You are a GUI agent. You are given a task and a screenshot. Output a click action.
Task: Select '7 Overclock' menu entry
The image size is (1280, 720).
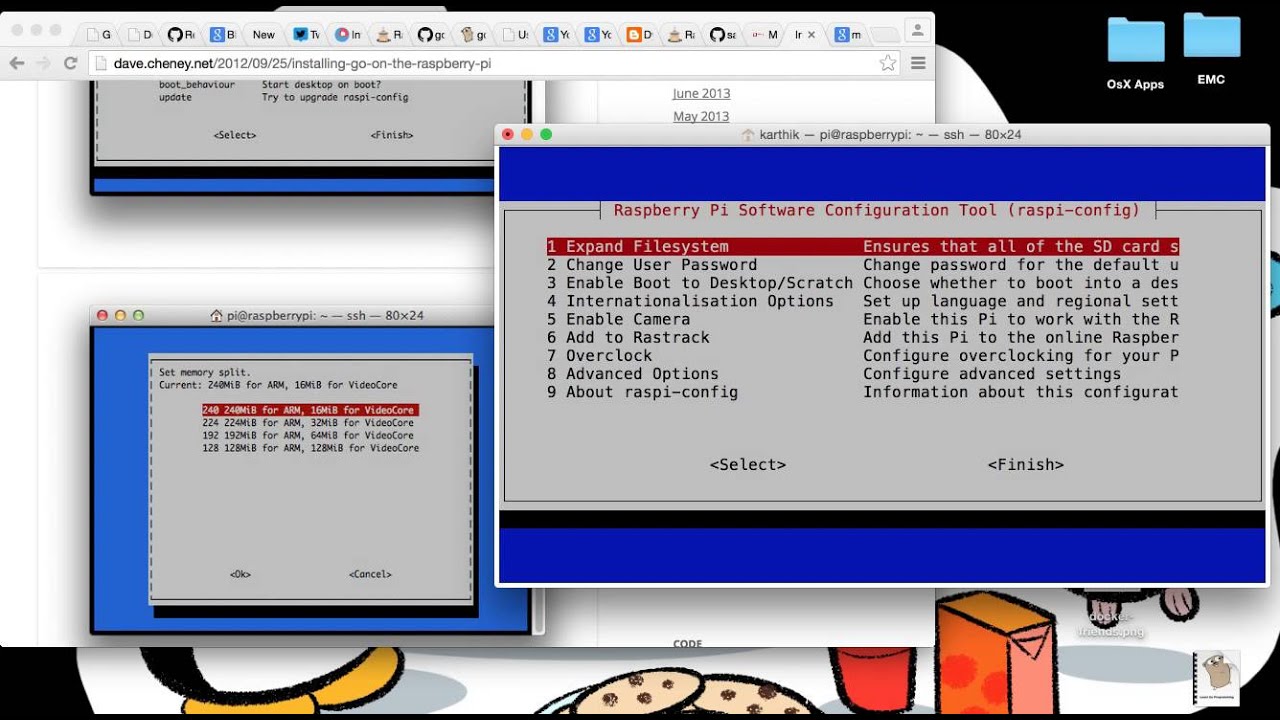[863, 355]
